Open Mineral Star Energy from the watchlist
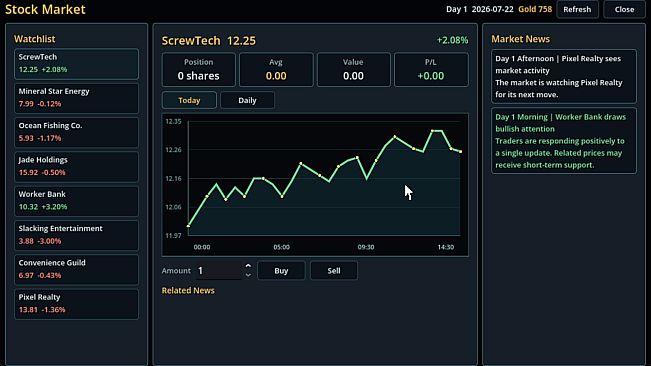The height and width of the screenshot is (366, 651). (x=76, y=98)
